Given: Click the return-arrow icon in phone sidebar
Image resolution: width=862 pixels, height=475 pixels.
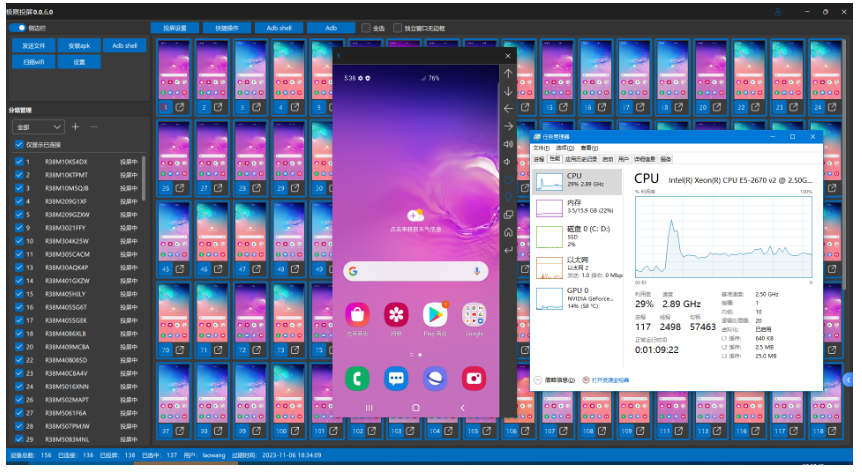Looking at the screenshot, I should click(508, 250).
